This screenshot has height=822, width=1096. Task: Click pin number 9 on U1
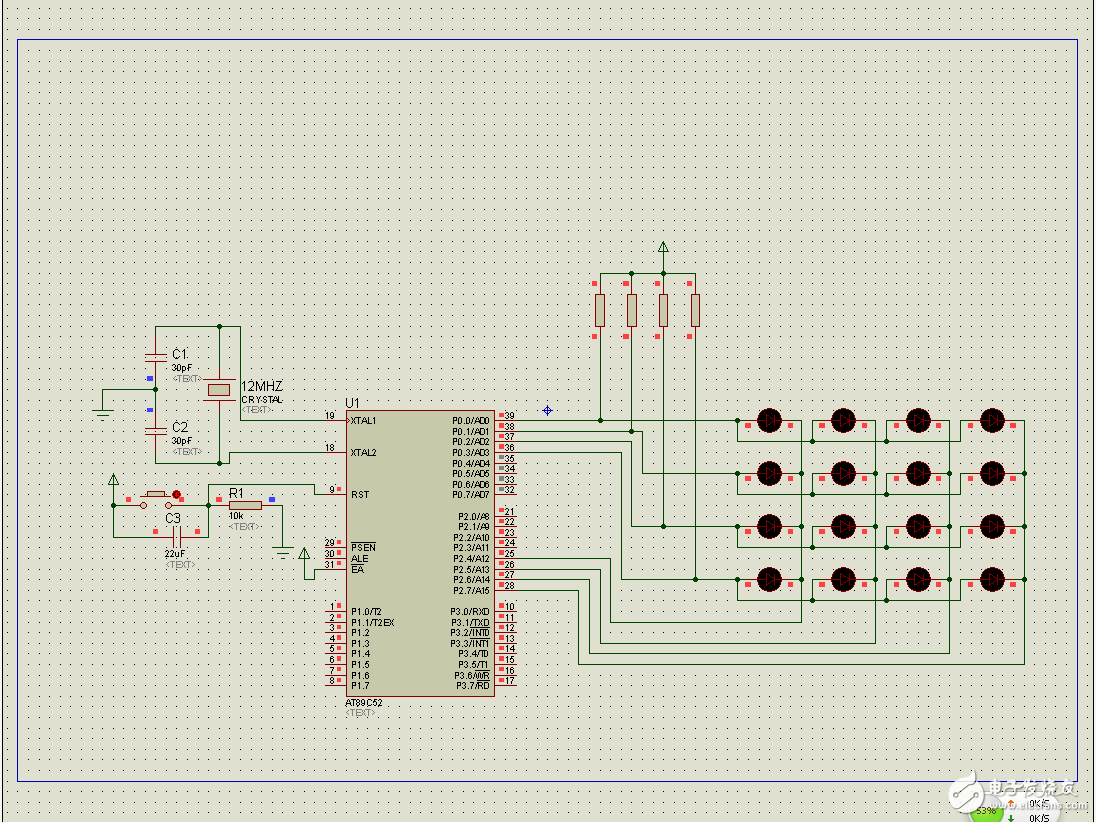pos(332,490)
